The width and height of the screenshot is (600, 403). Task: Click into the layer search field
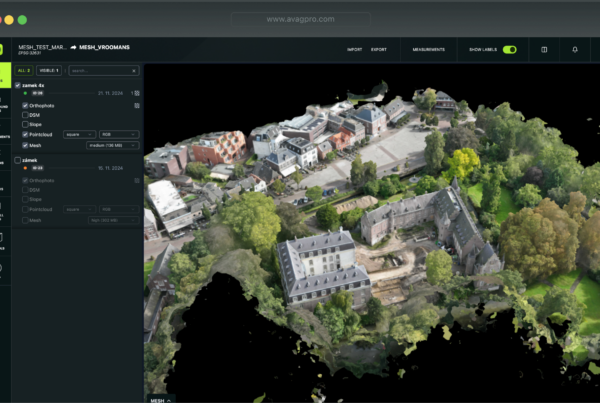pos(98,71)
